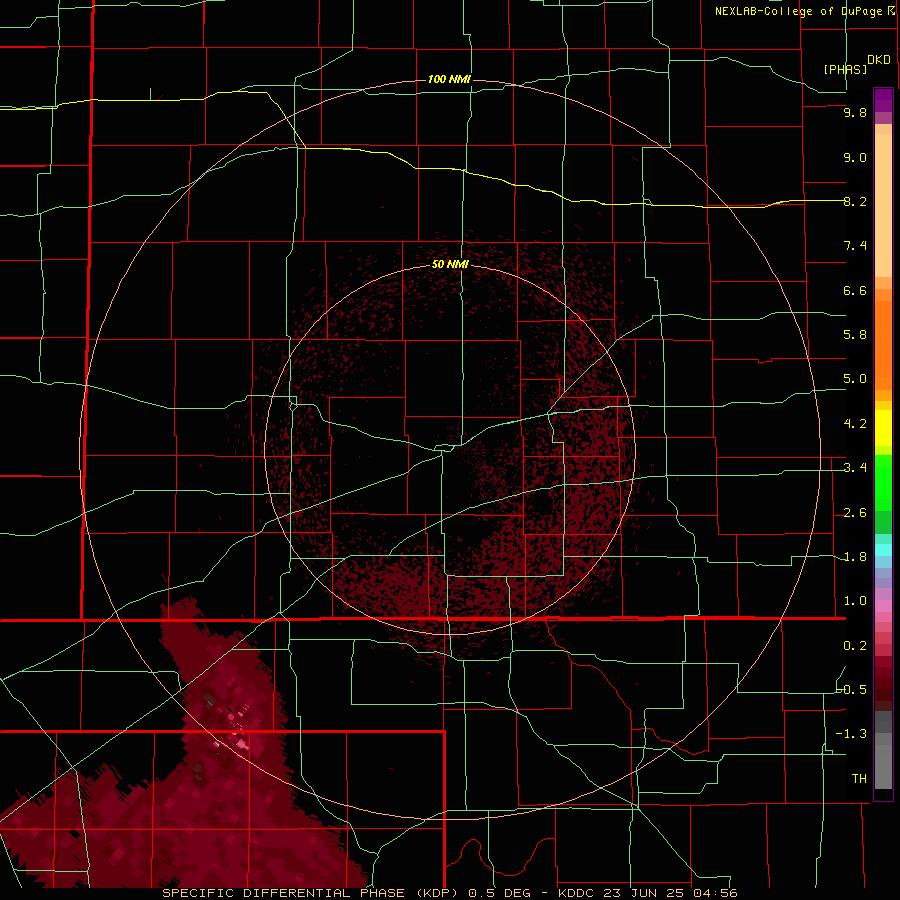900x900 pixels.
Task: Click the 1.0 scale value
Action: tap(855, 601)
